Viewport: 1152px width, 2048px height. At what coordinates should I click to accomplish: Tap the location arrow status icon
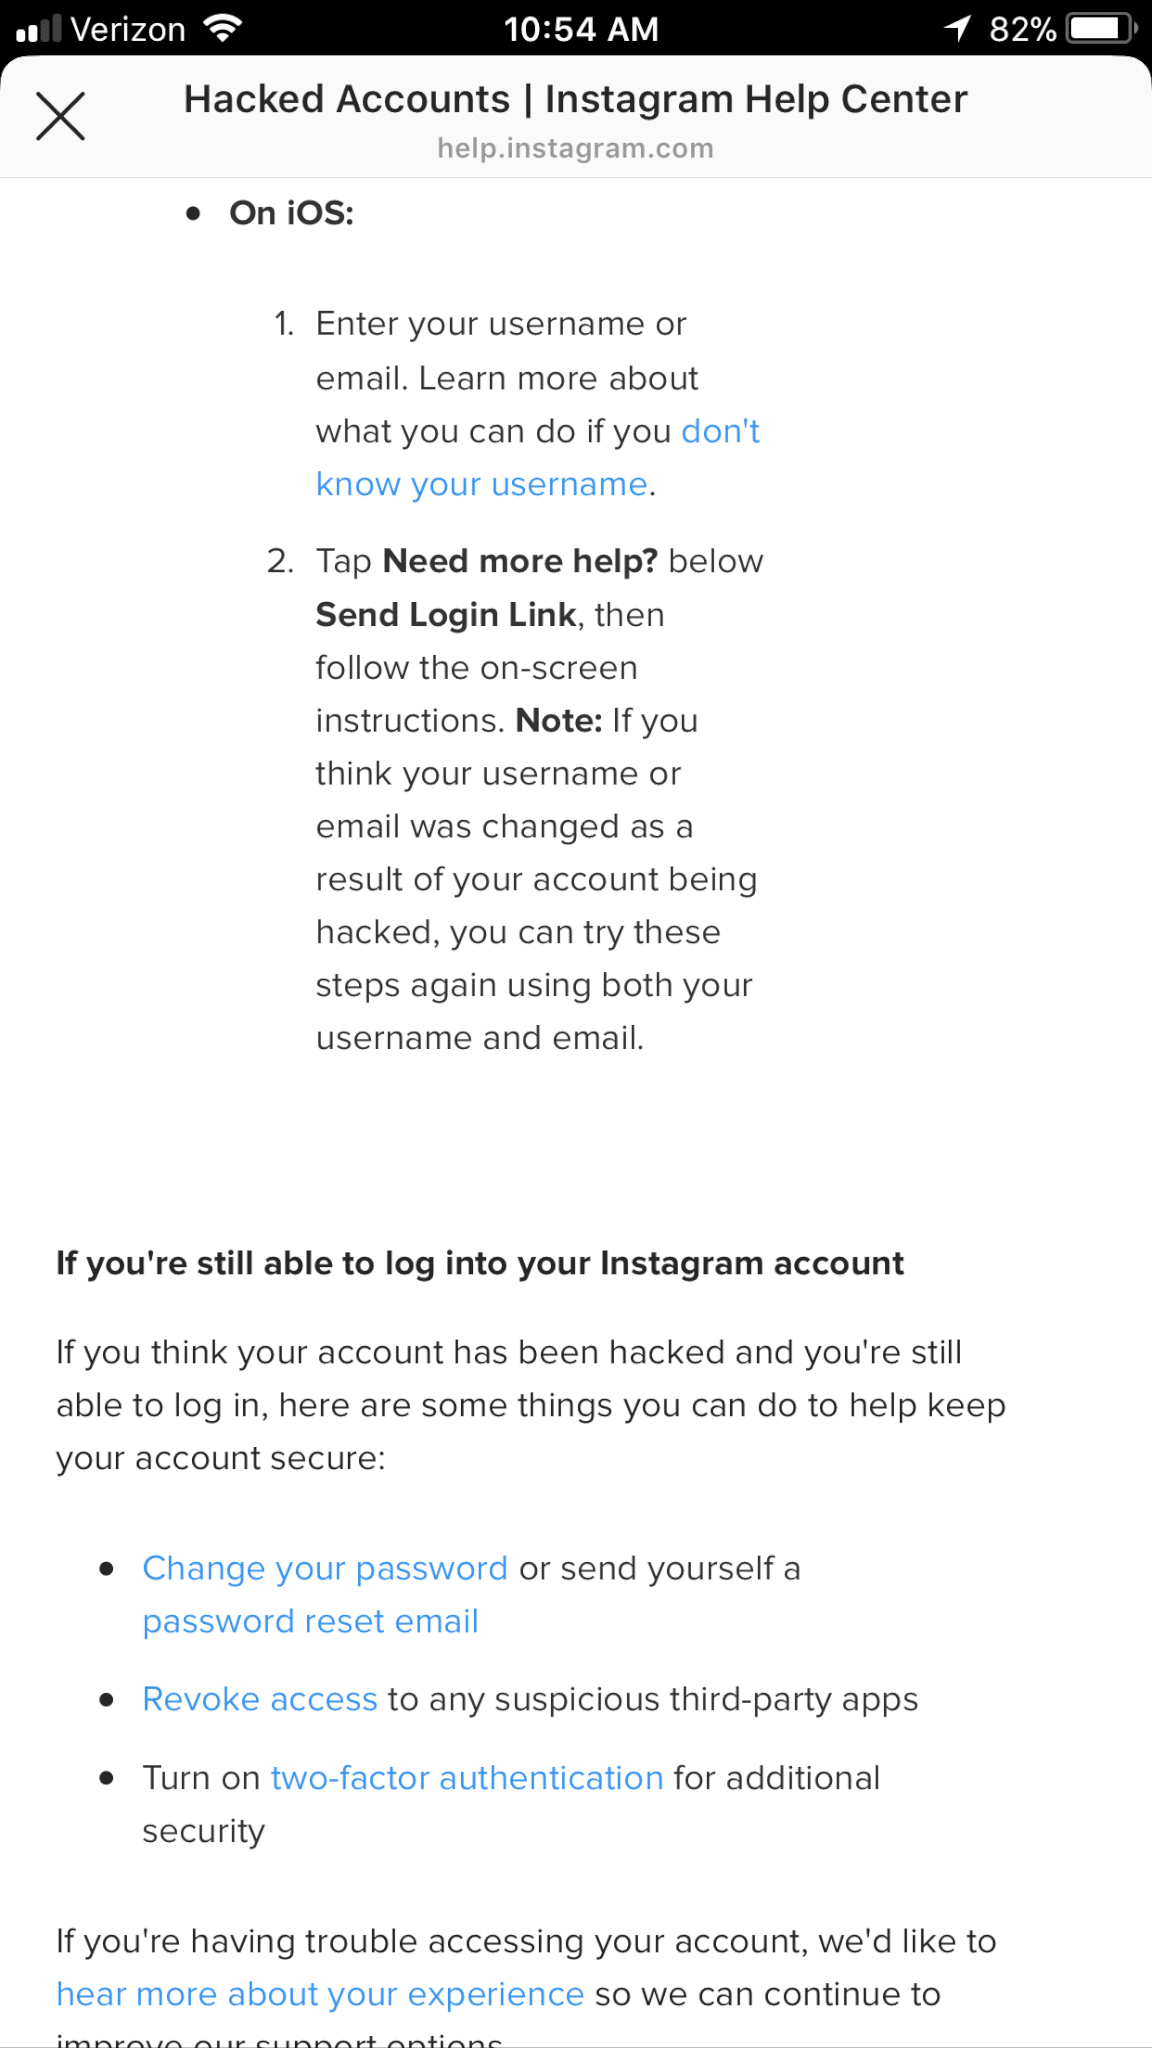click(957, 28)
